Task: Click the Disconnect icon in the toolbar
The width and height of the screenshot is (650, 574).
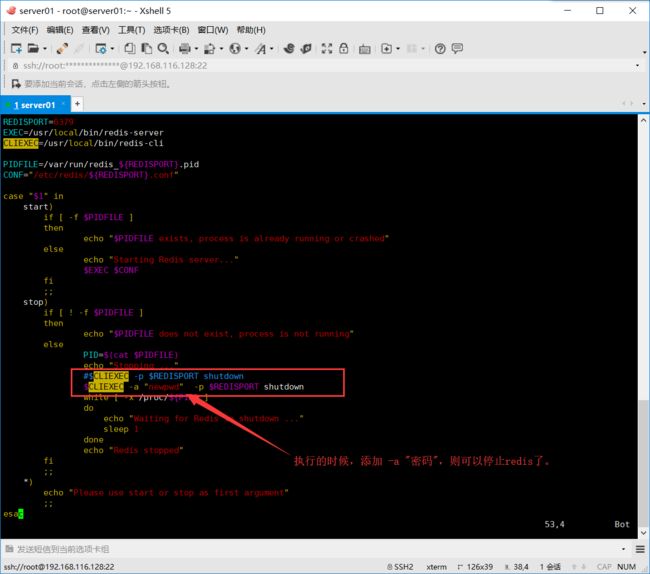Action: tap(79, 48)
